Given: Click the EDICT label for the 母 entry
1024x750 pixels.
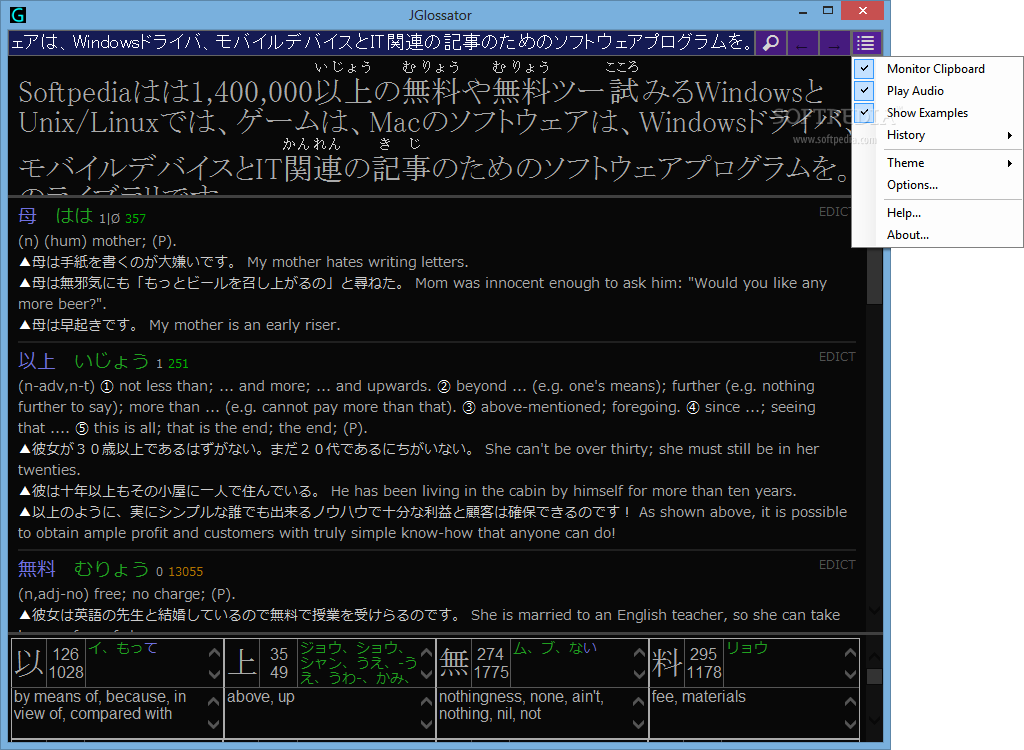Looking at the screenshot, I should (x=835, y=212).
